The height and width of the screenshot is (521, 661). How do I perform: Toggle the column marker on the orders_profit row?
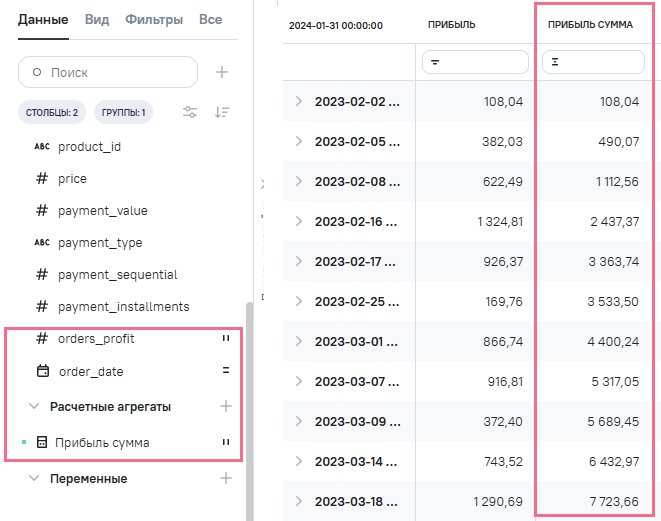click(226, 339)
